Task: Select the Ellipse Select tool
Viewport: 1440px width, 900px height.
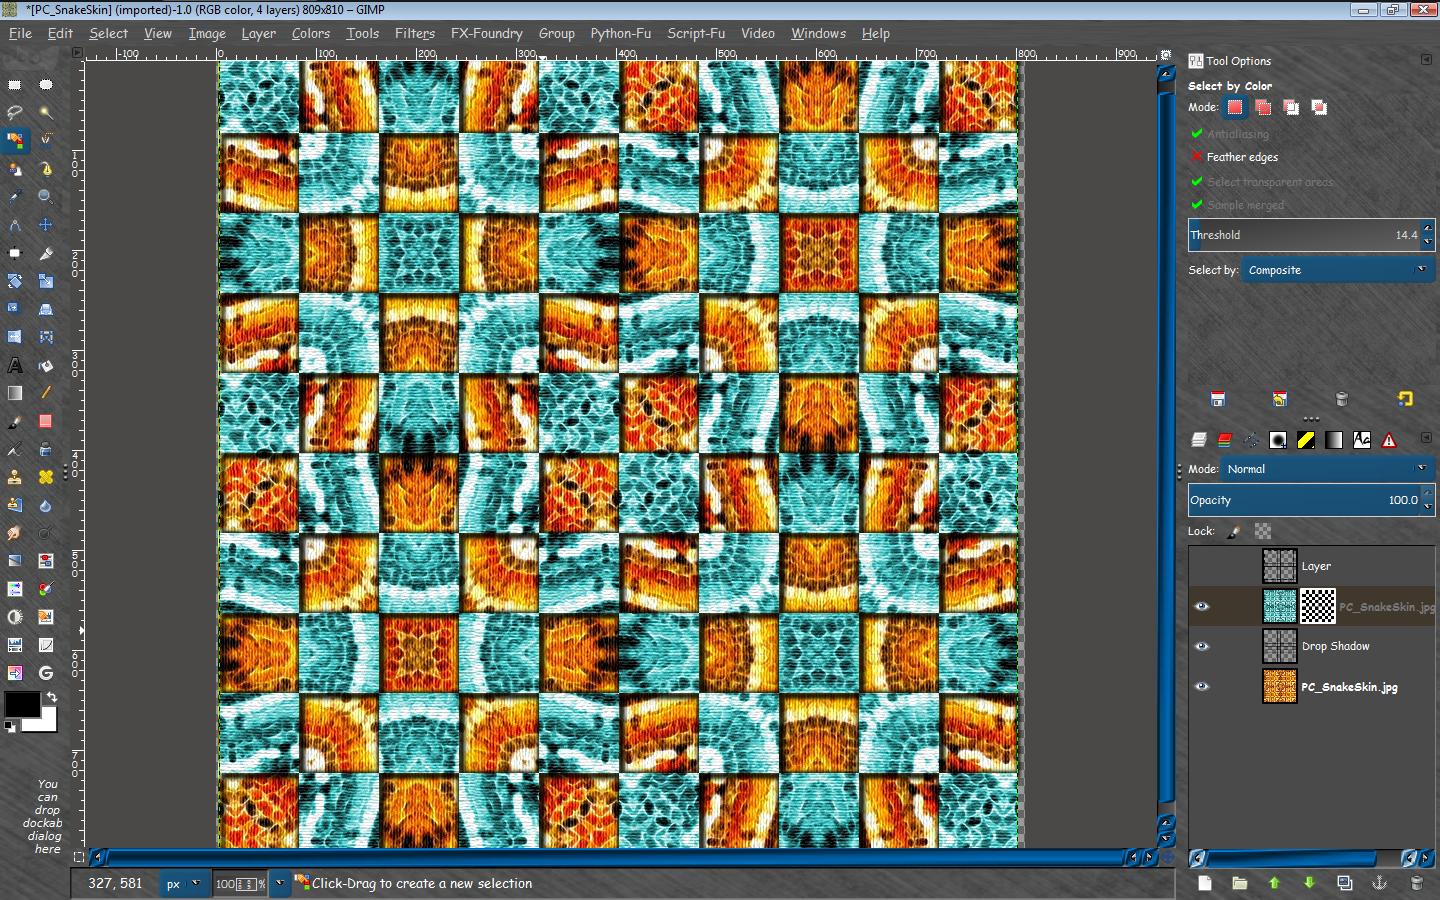Action: point(46,85)
